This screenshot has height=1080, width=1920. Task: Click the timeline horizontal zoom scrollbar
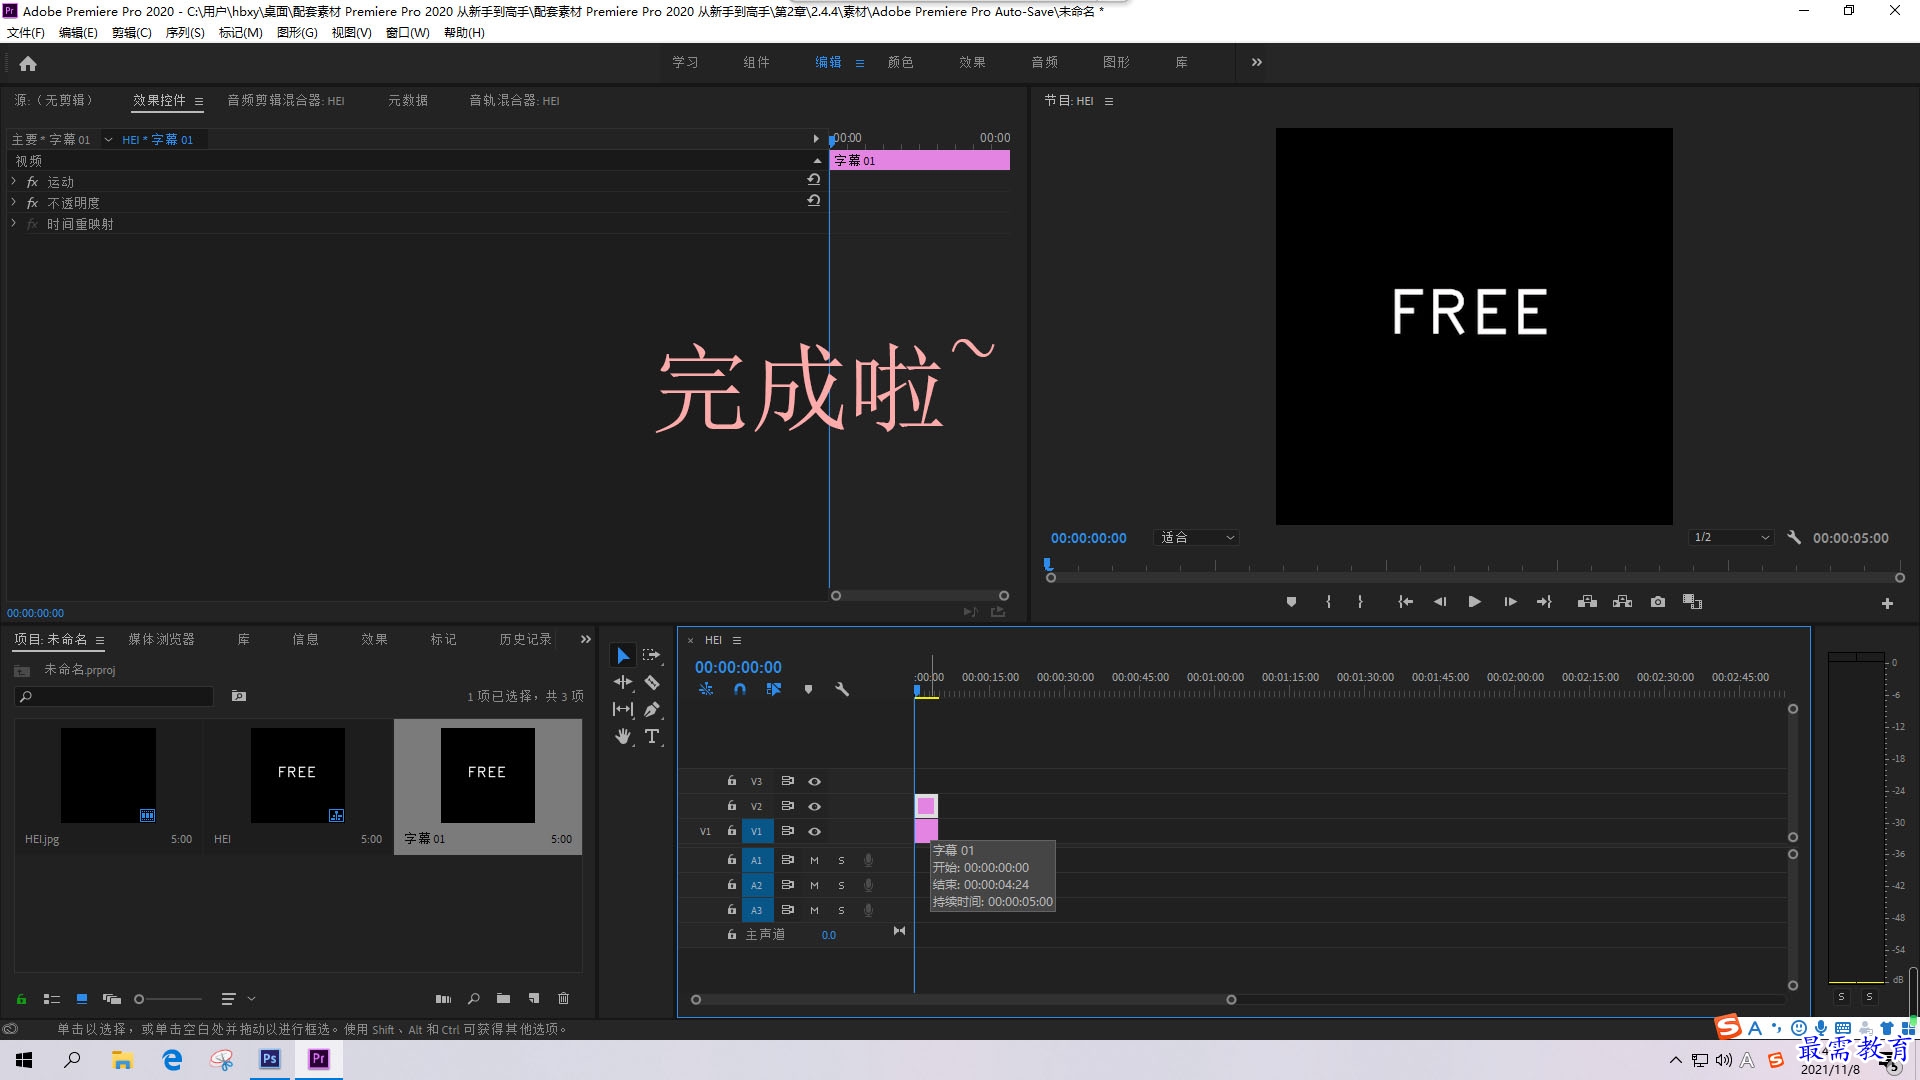pyautogui.click(x=963, y=999)
